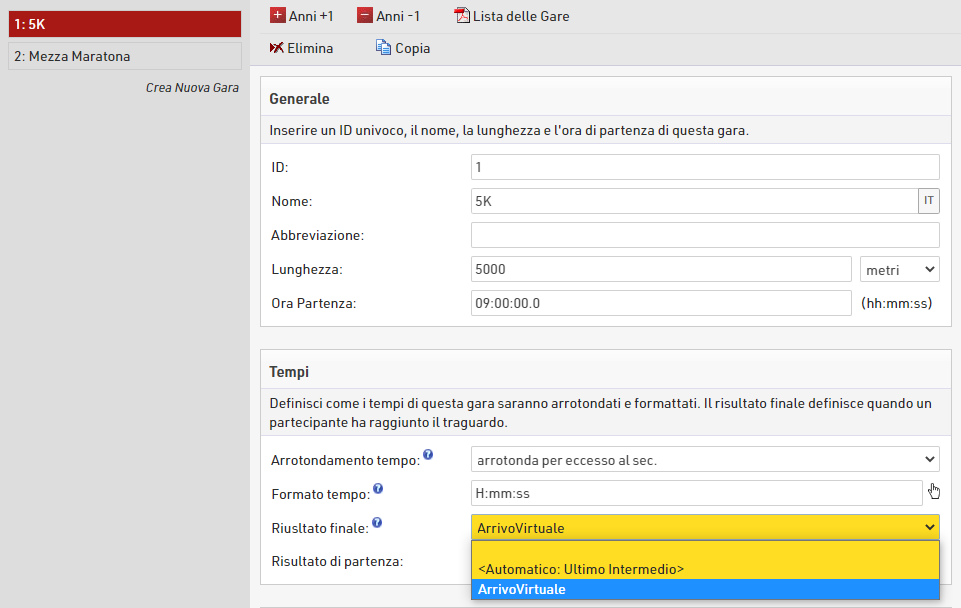Open 2: Mezza Maratona race
Screen dimensions: 961x608
pos(124,56)
